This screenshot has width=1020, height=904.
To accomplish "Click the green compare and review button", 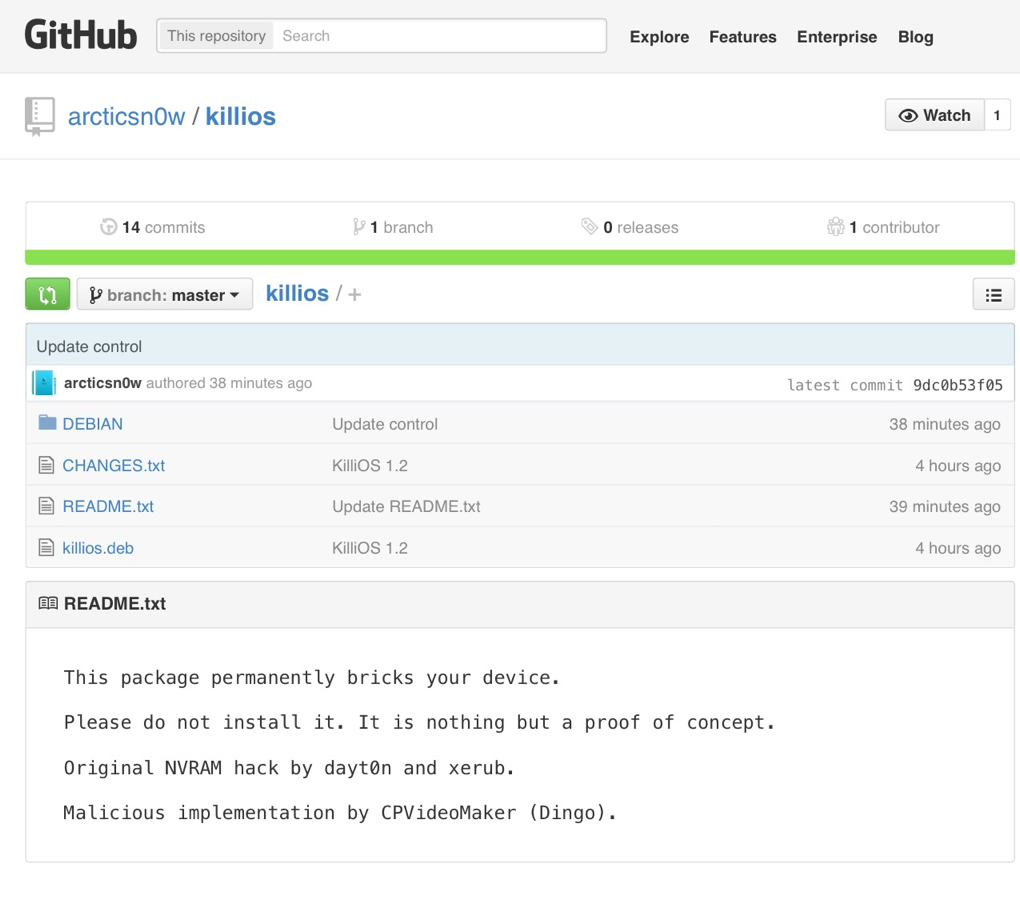I will pos(47,295).
